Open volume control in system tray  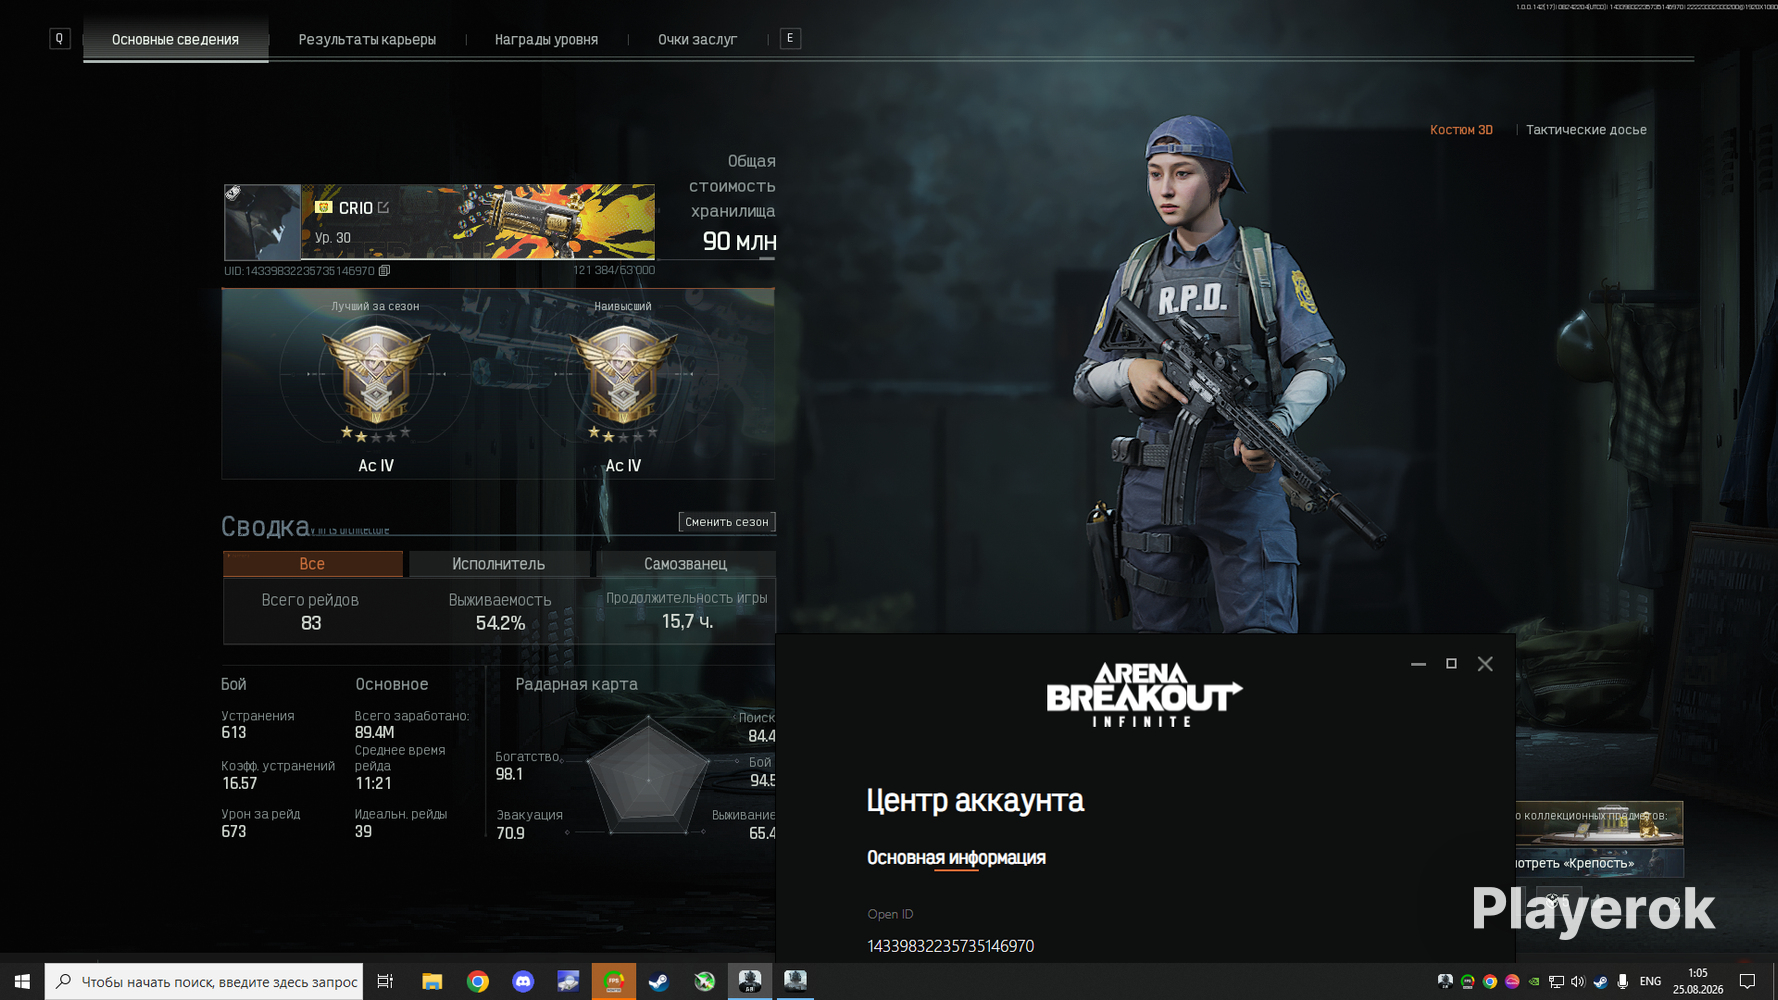coord(1578,982)
